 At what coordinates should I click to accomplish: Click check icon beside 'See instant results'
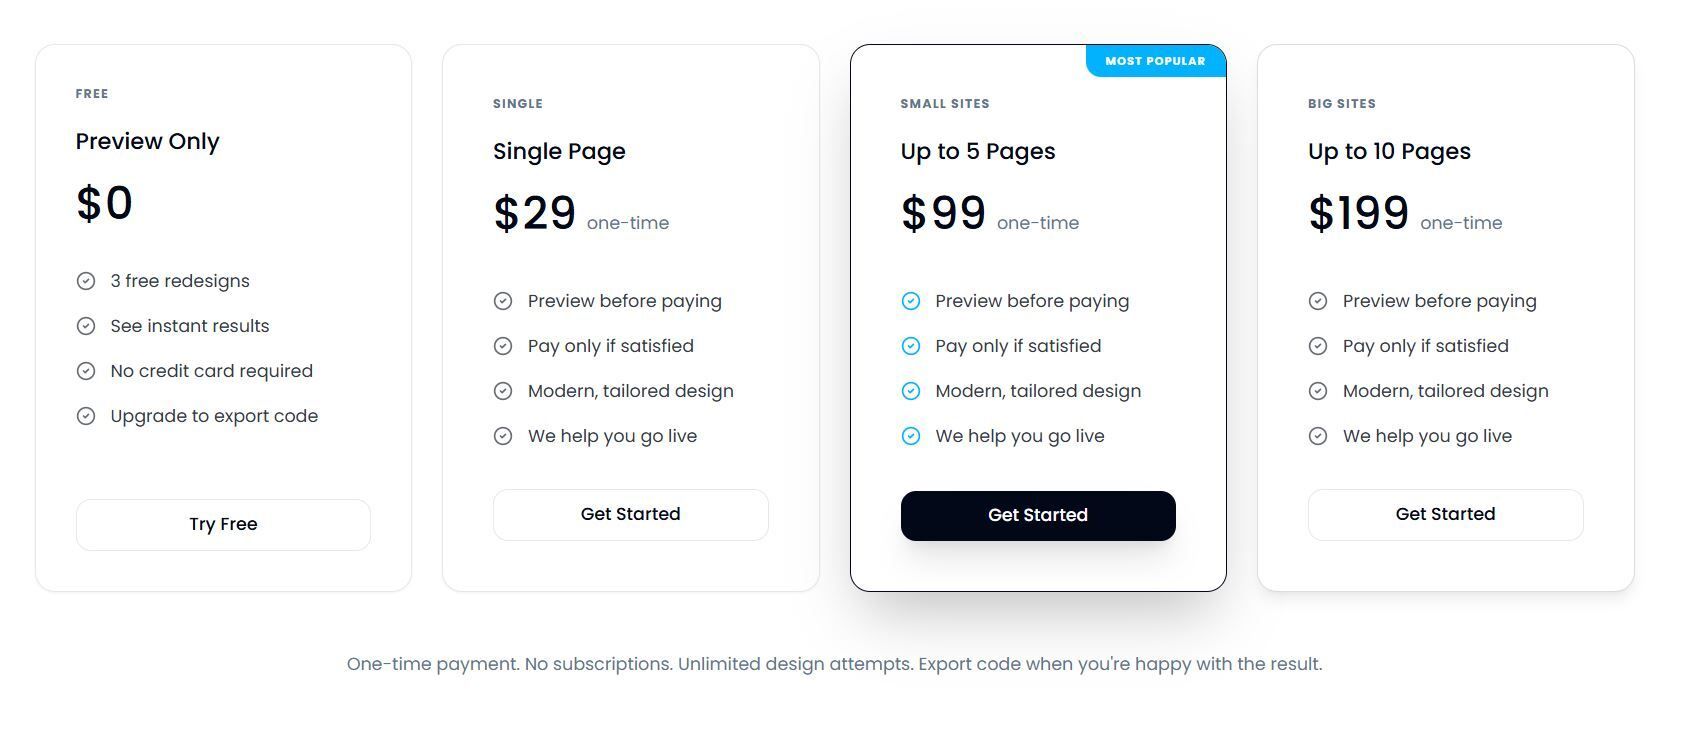point(86,326)
